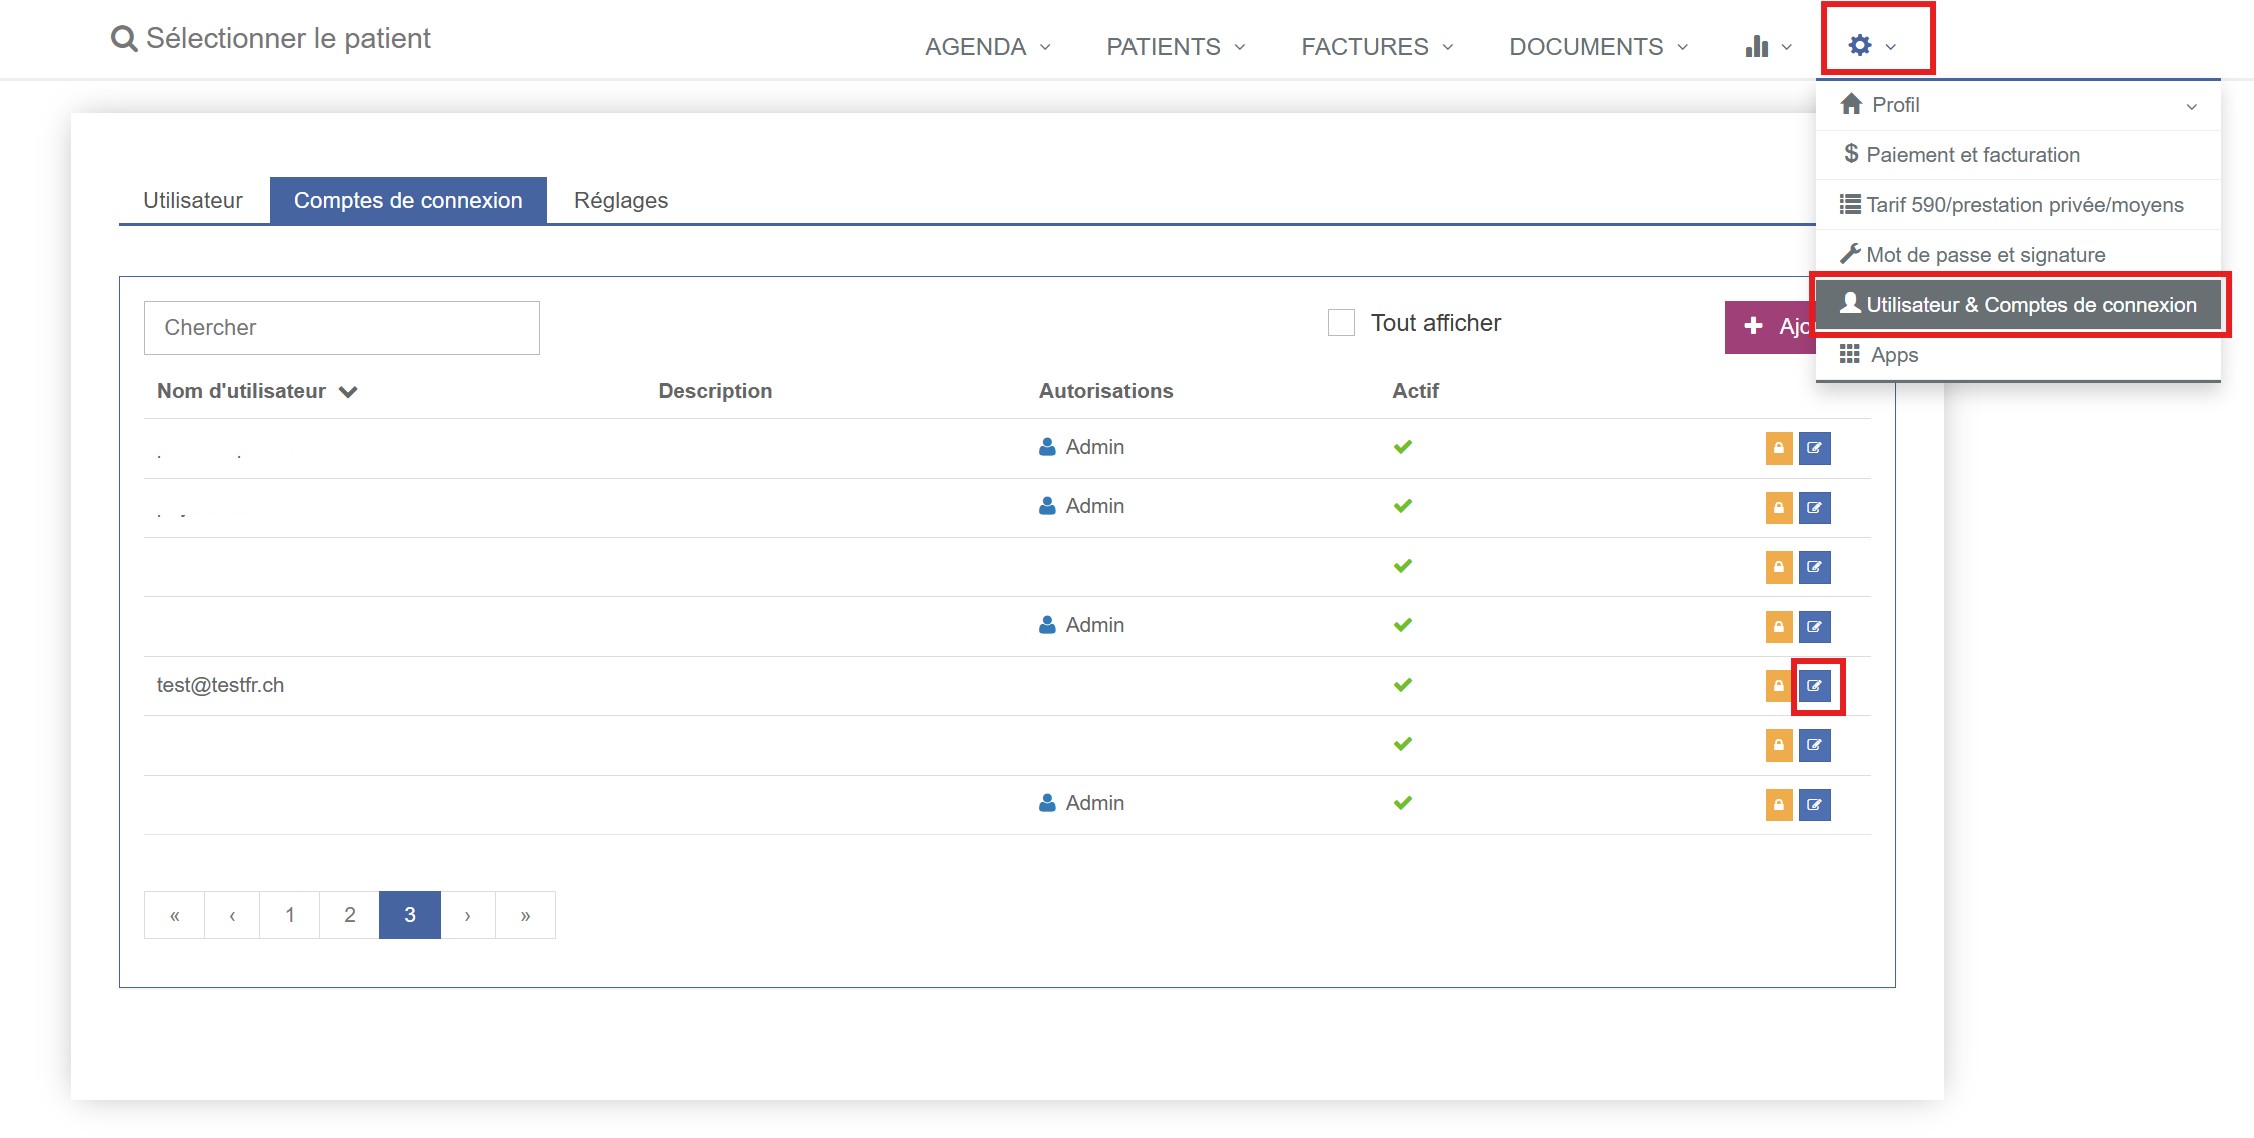Go to the Réglages tab
2254x1138 pixels.
(621, 201)
